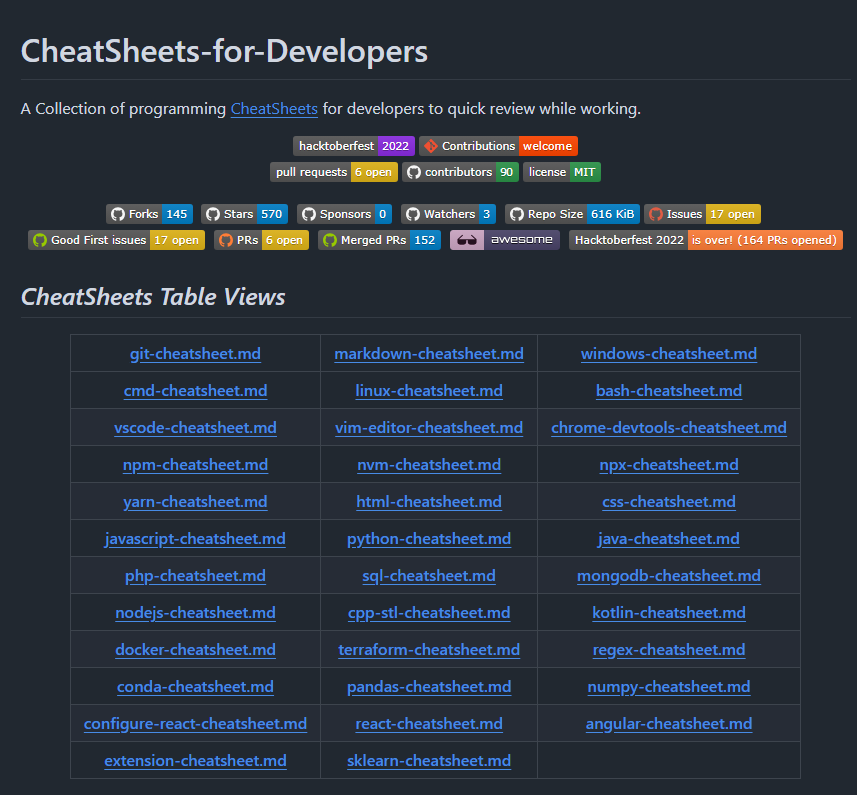Open conda-cheatsheet.md
Screen dimensions: 857x795
click(195, 687)
